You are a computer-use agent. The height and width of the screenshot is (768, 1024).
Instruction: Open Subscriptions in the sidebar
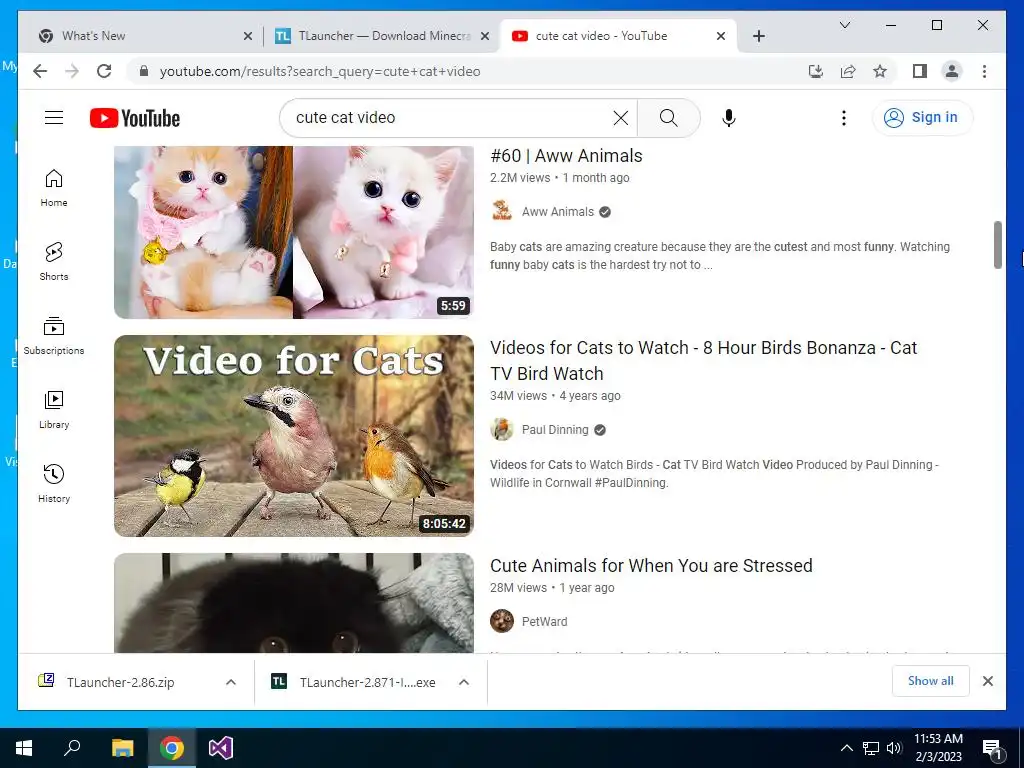54,336
